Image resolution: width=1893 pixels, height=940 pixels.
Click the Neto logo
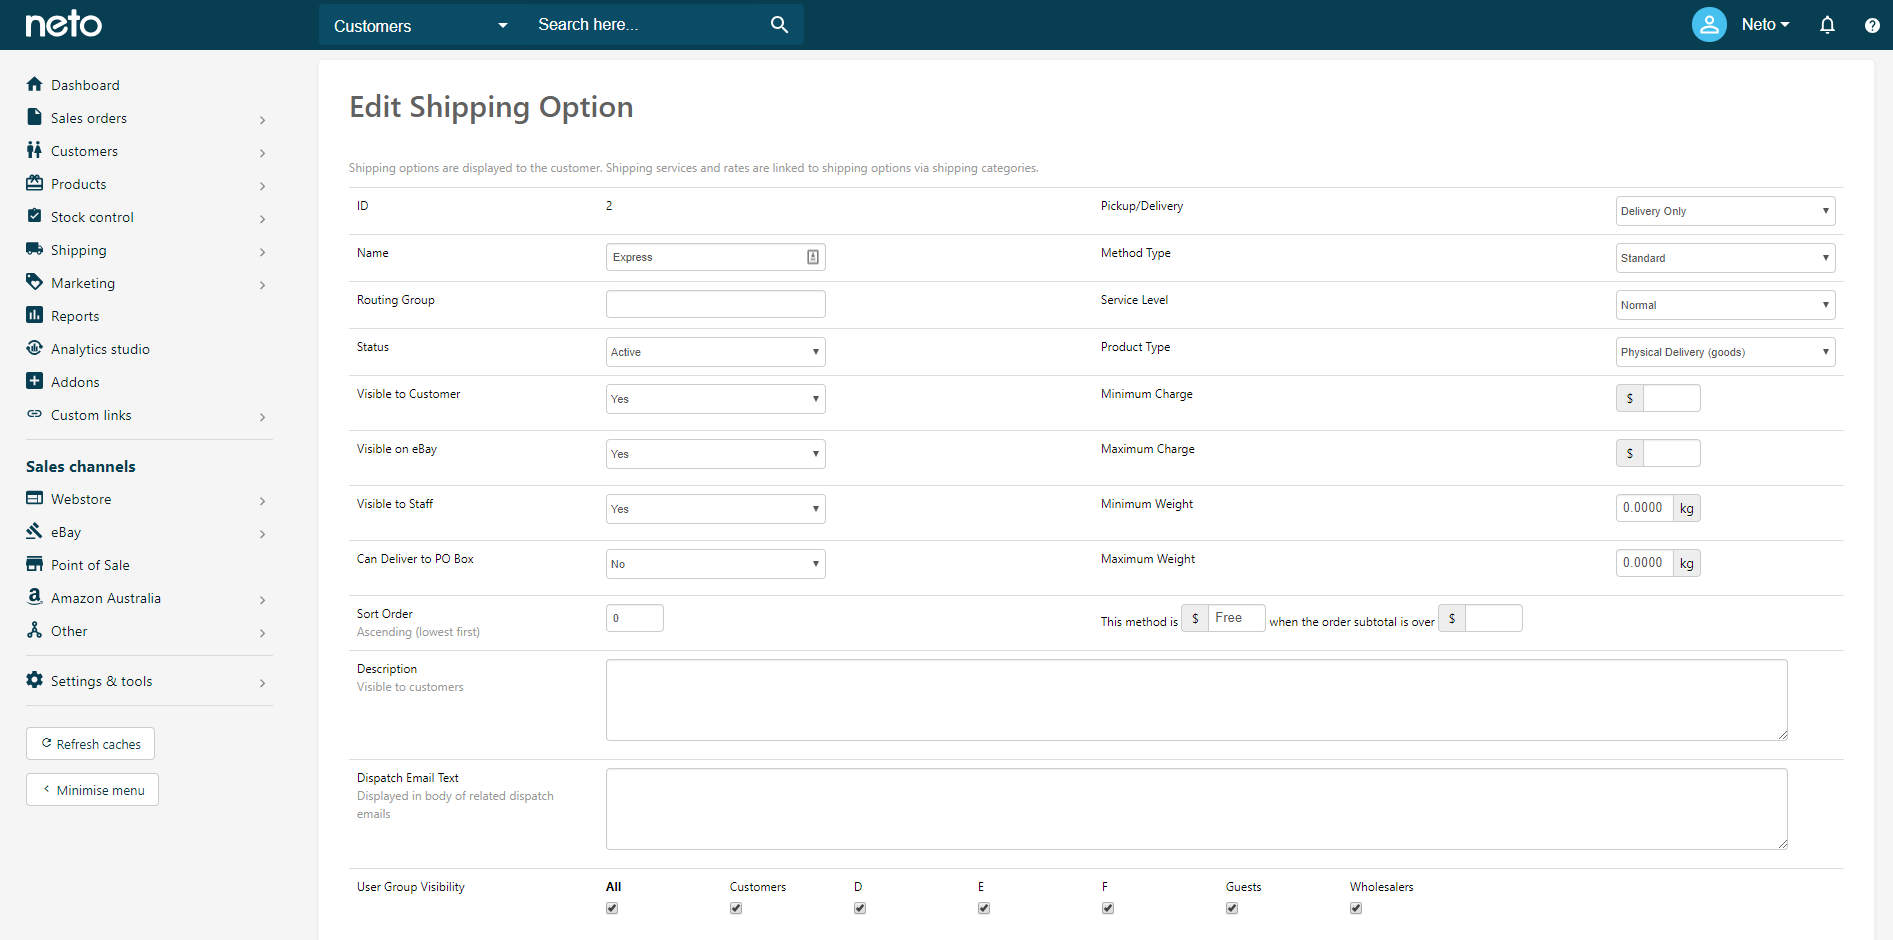[63, 24]
